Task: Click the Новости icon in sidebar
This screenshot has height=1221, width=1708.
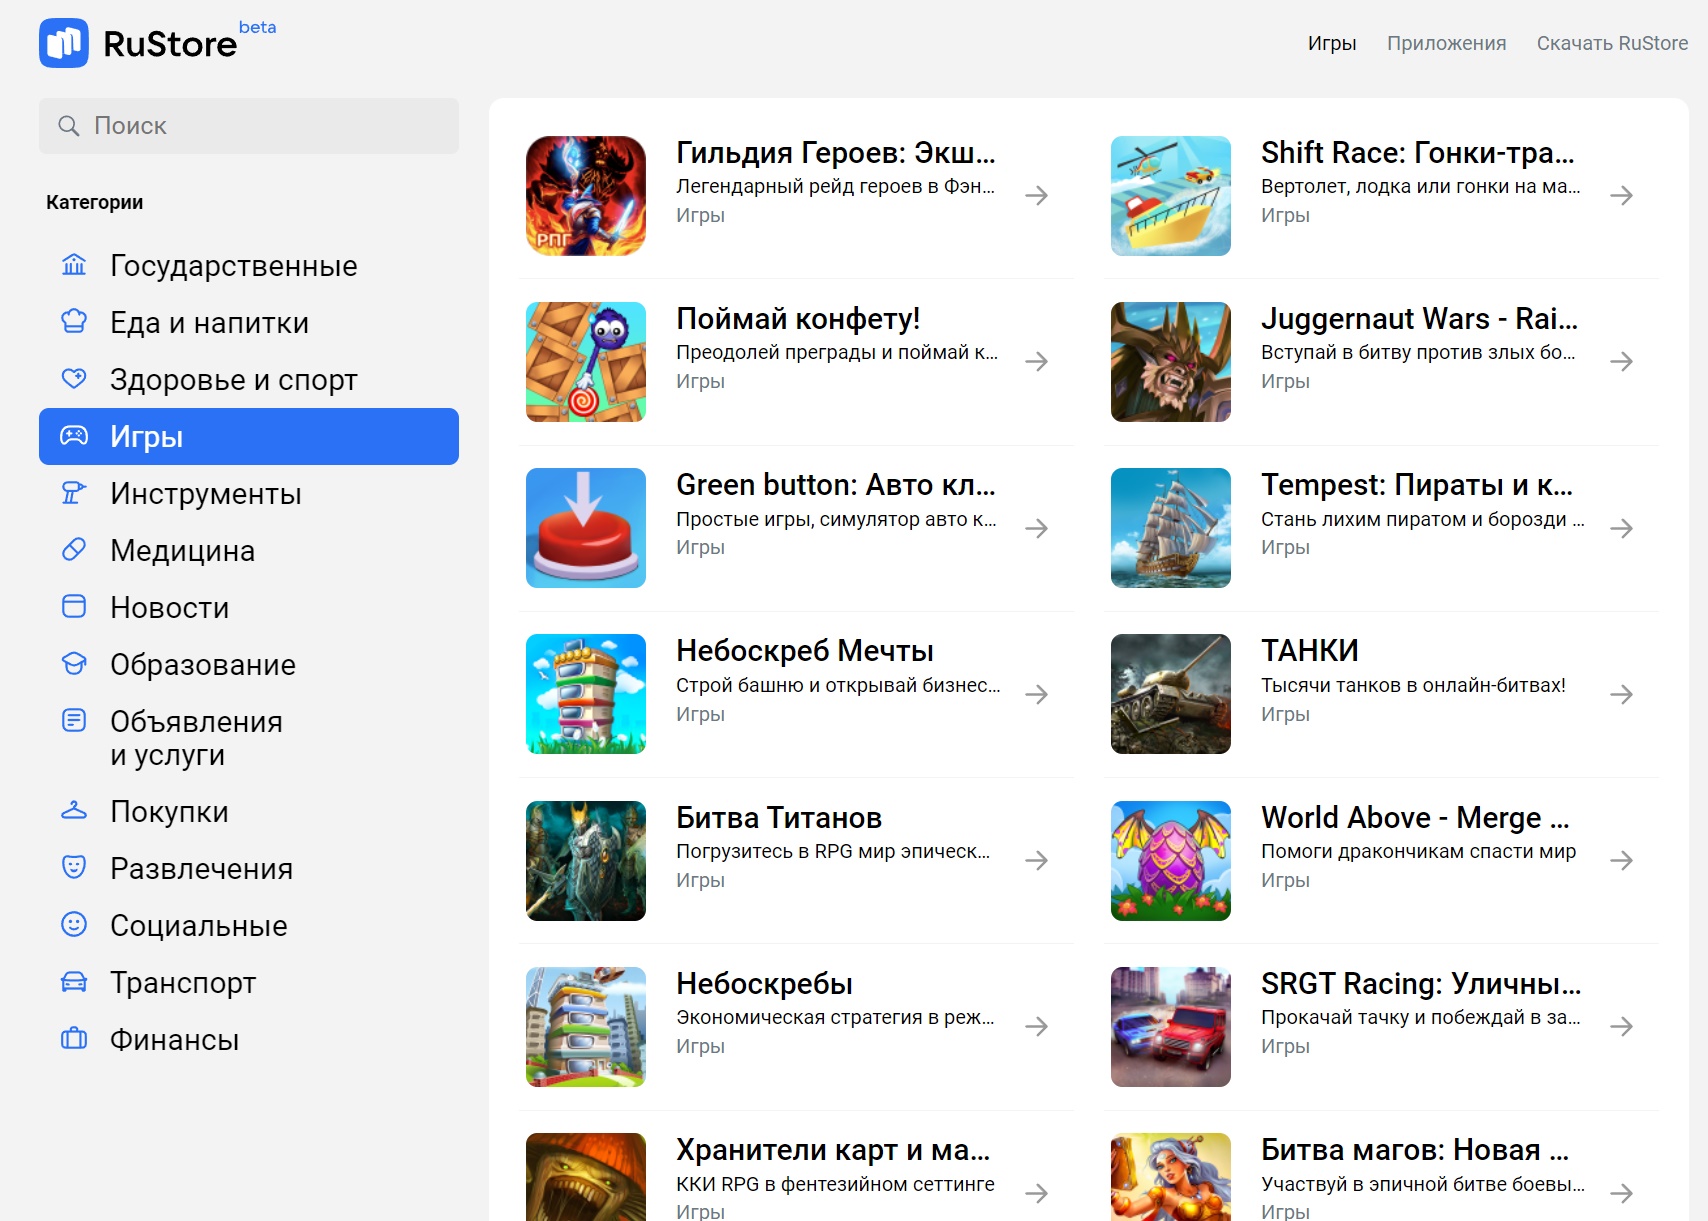Action: (74, 607)
